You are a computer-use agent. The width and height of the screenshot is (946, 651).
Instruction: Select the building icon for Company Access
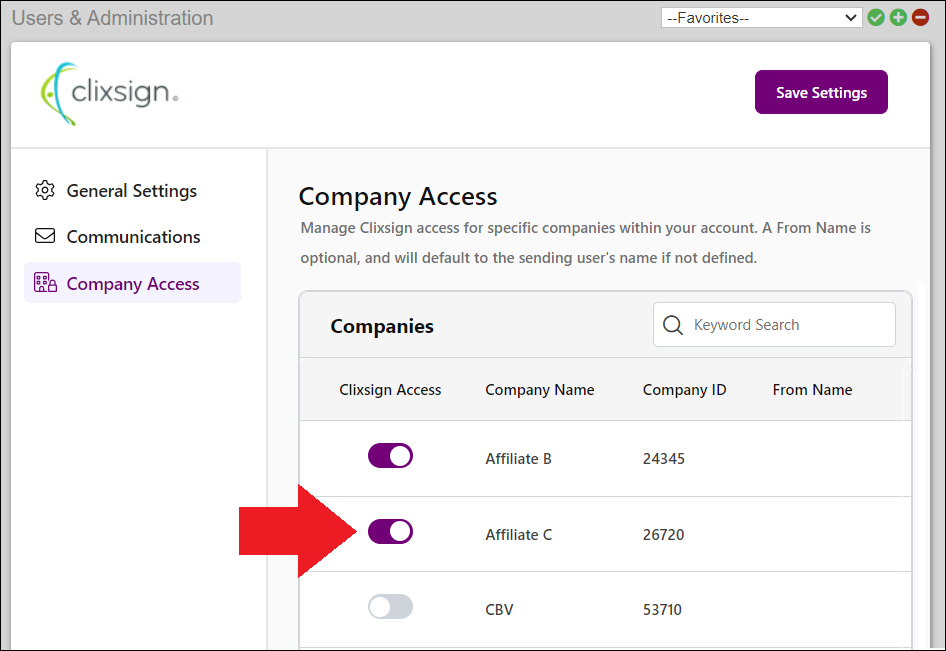pos(45,283)
